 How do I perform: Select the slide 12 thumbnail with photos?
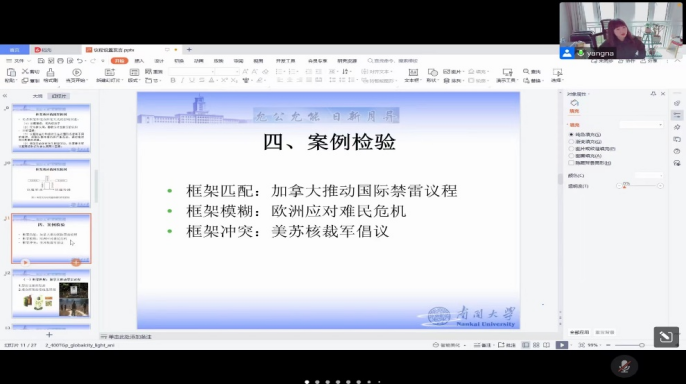pyautogui.click(x=51, y=294)
